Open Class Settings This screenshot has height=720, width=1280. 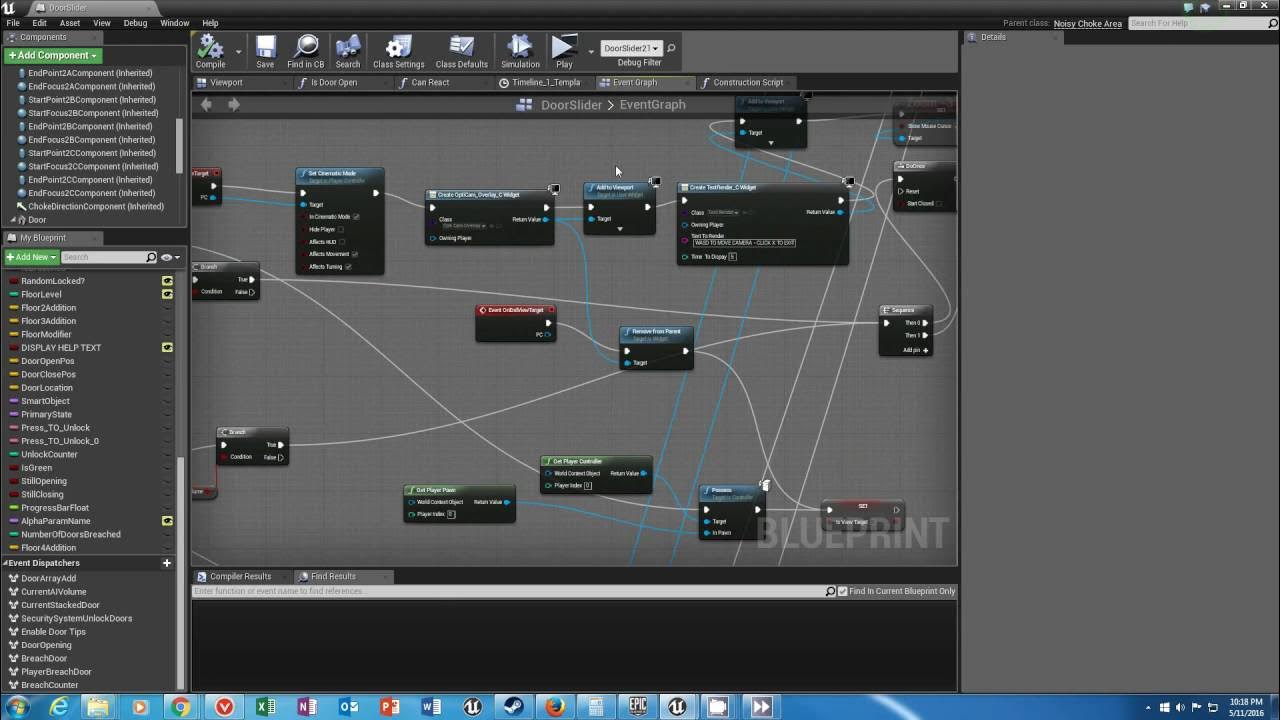pyautogui.click(x=398, y=52)
